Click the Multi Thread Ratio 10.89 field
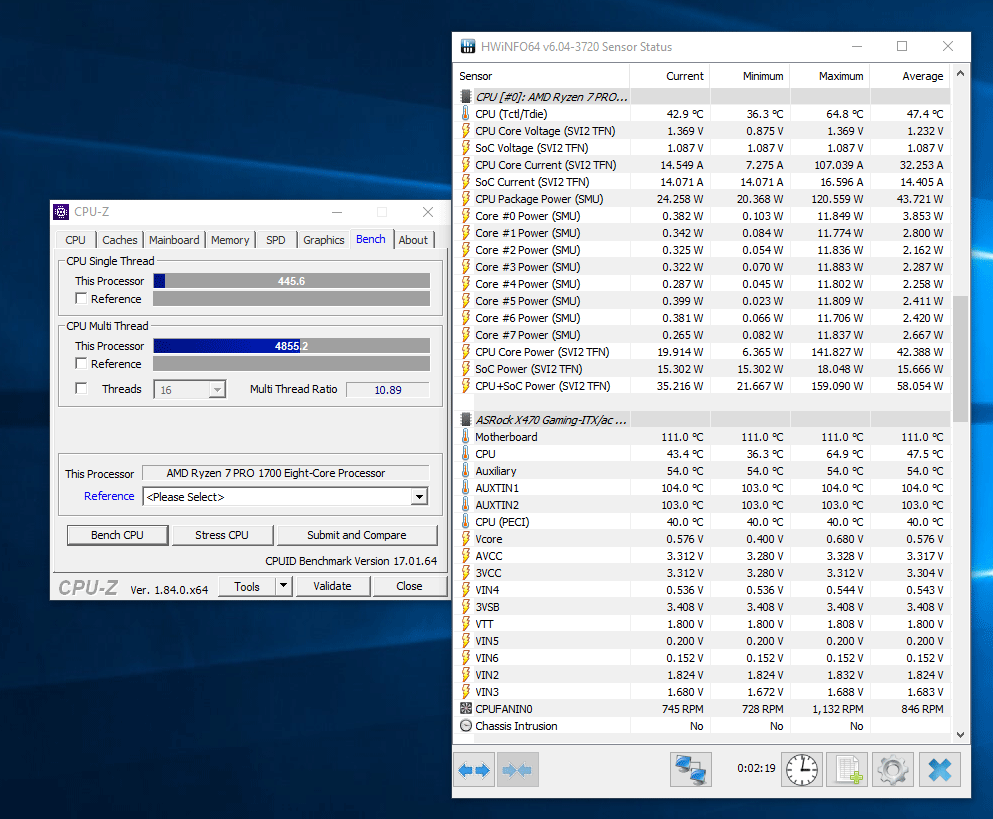The width and height of the screenshot is (993, 819). [x=388, y=390]
